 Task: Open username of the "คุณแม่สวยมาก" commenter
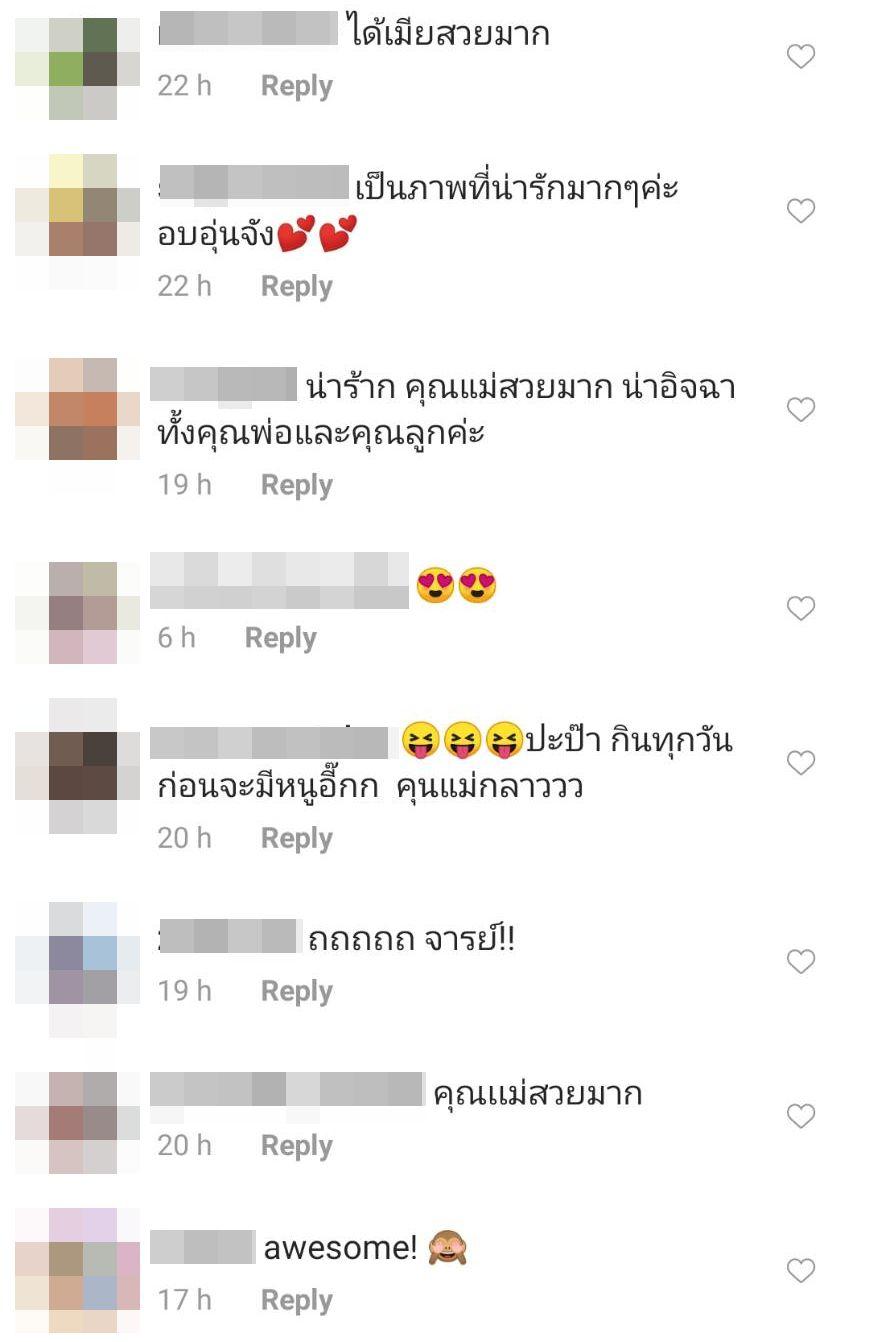[287, 1090]
